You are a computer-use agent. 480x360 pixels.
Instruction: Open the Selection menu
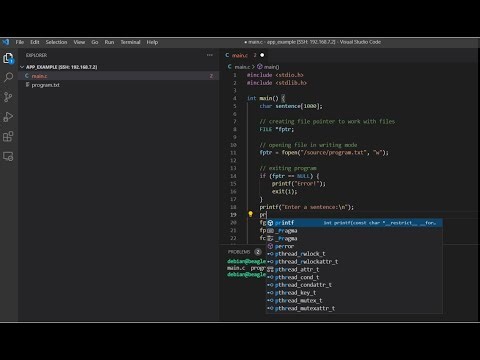coord(56,42)
